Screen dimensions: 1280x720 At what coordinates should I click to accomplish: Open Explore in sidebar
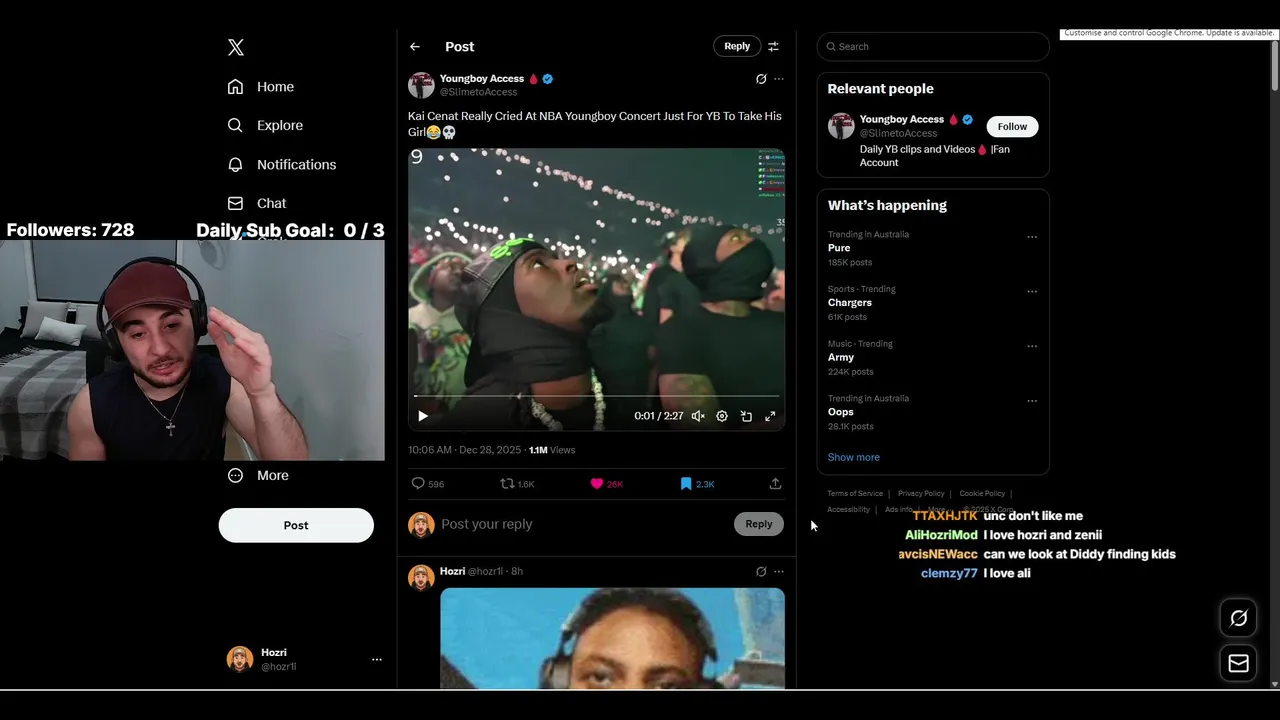click(265, 125)
